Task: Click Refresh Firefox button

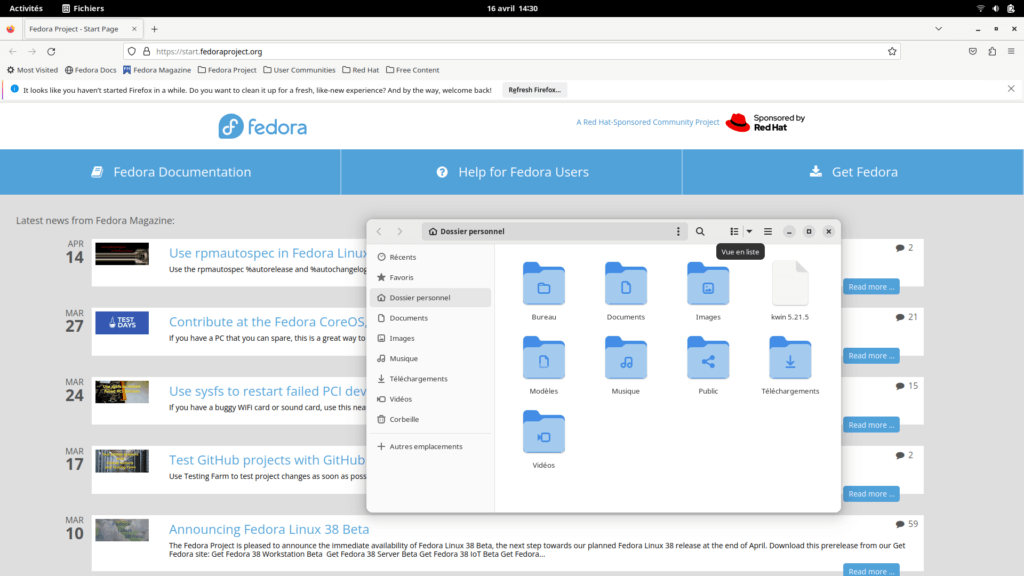Action: pos(534,90)
